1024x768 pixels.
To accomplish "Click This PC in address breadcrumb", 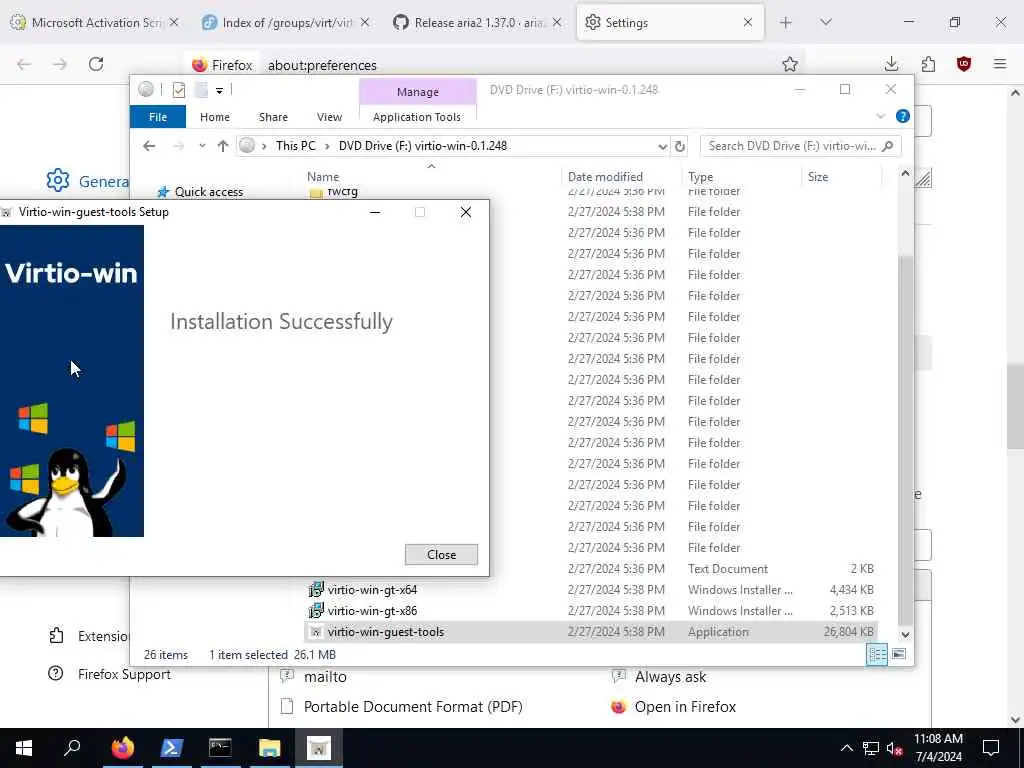I will (295, 146).
